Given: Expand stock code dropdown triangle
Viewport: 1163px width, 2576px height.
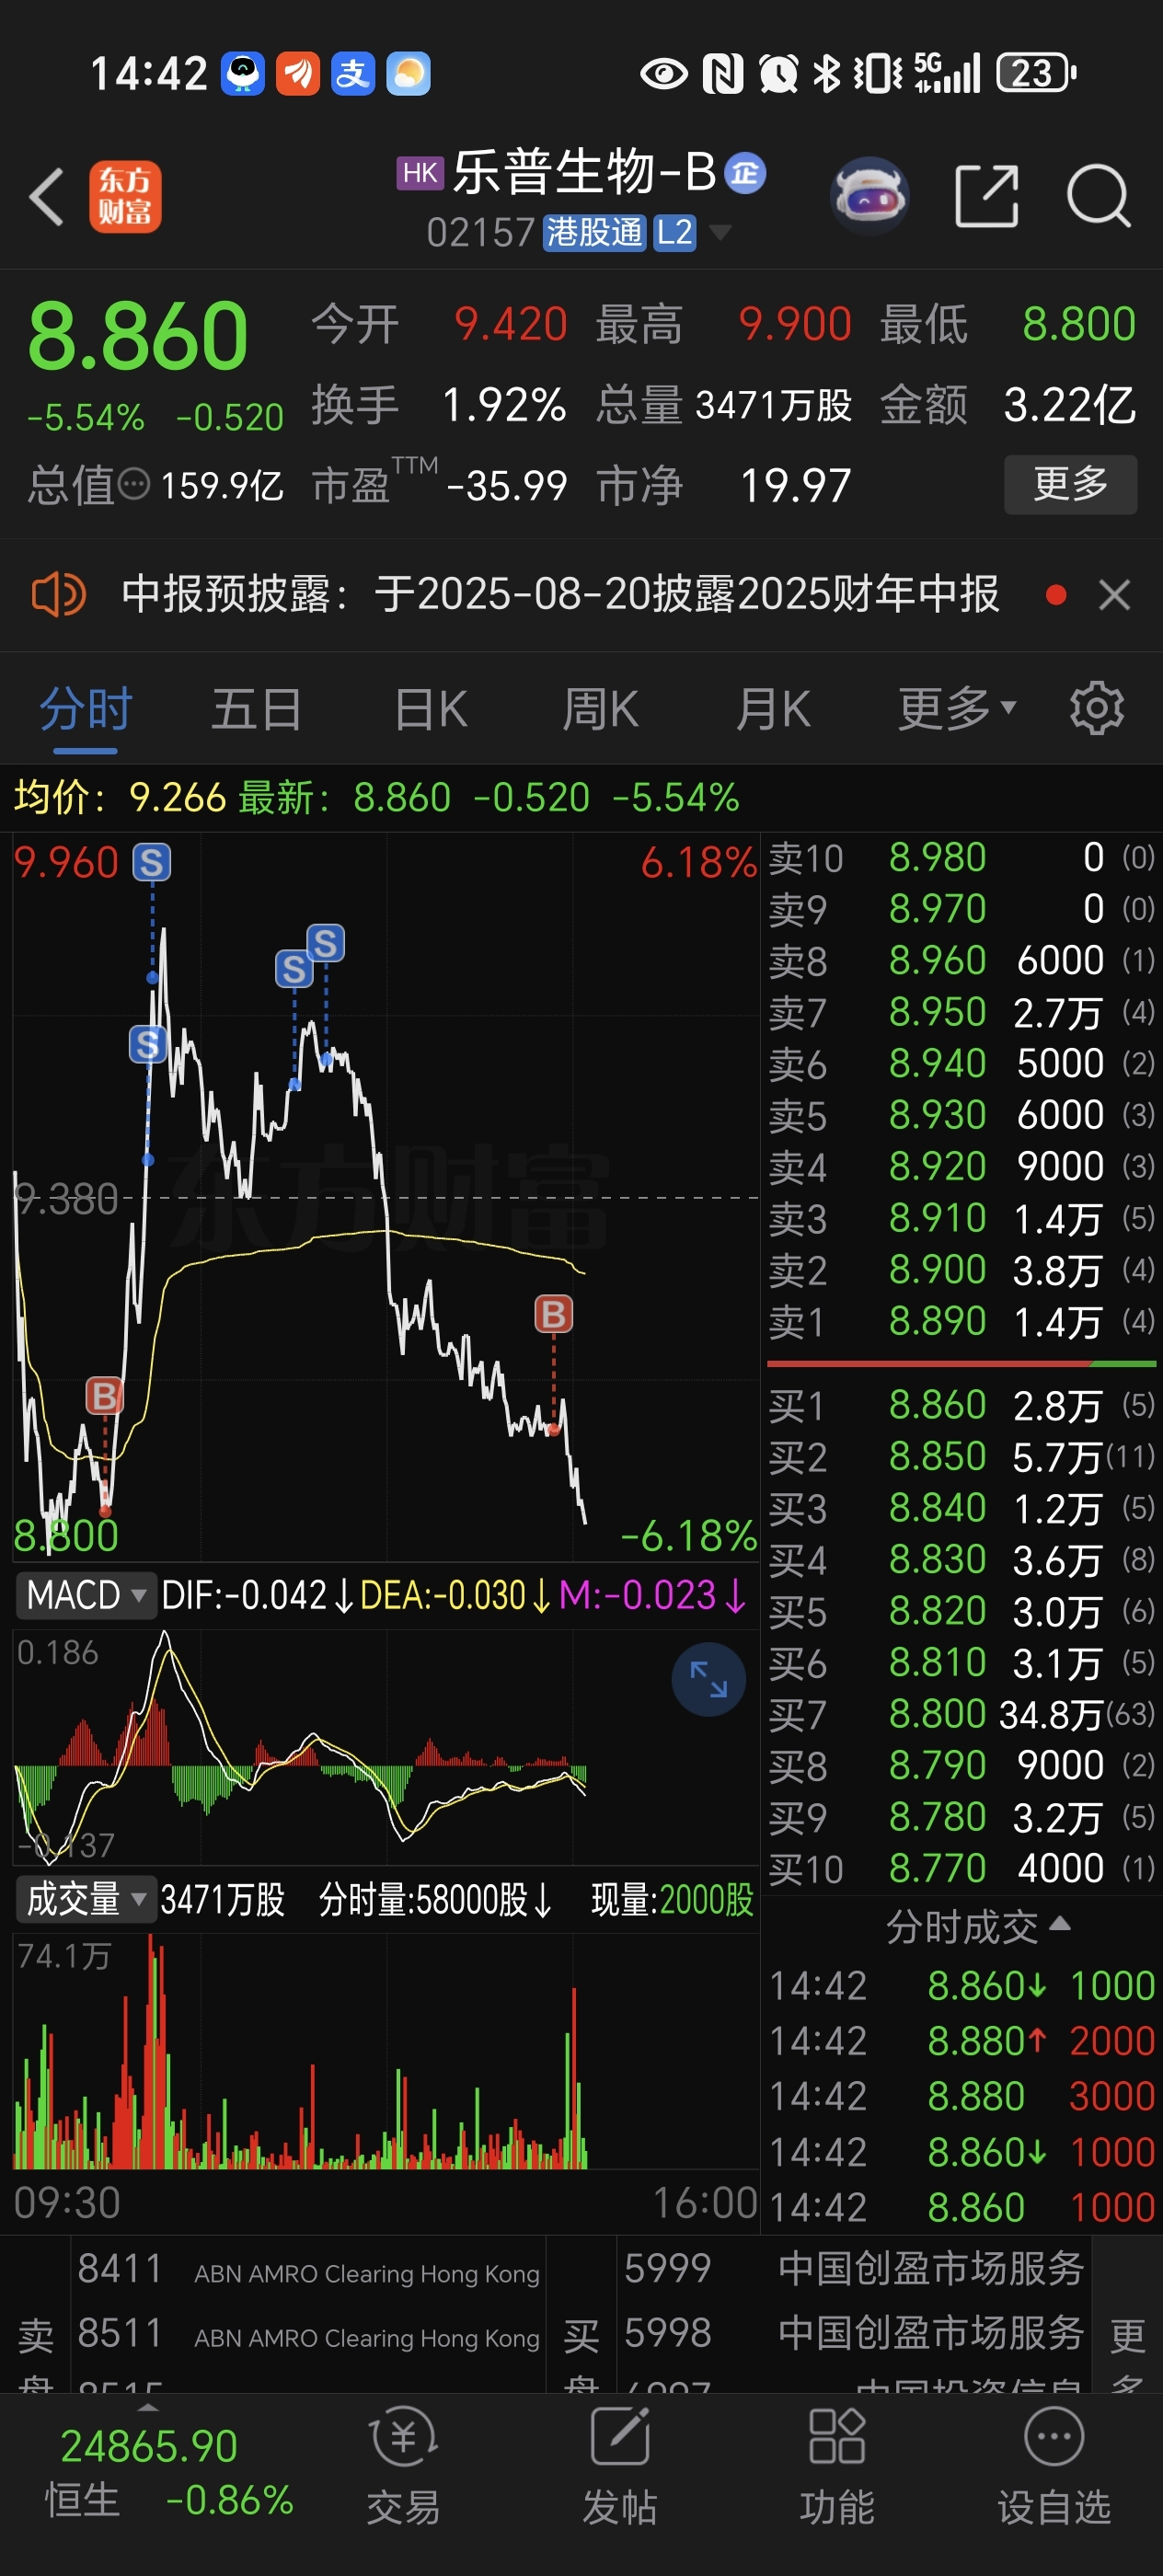Looking at the screenshot, I should 719,233.
